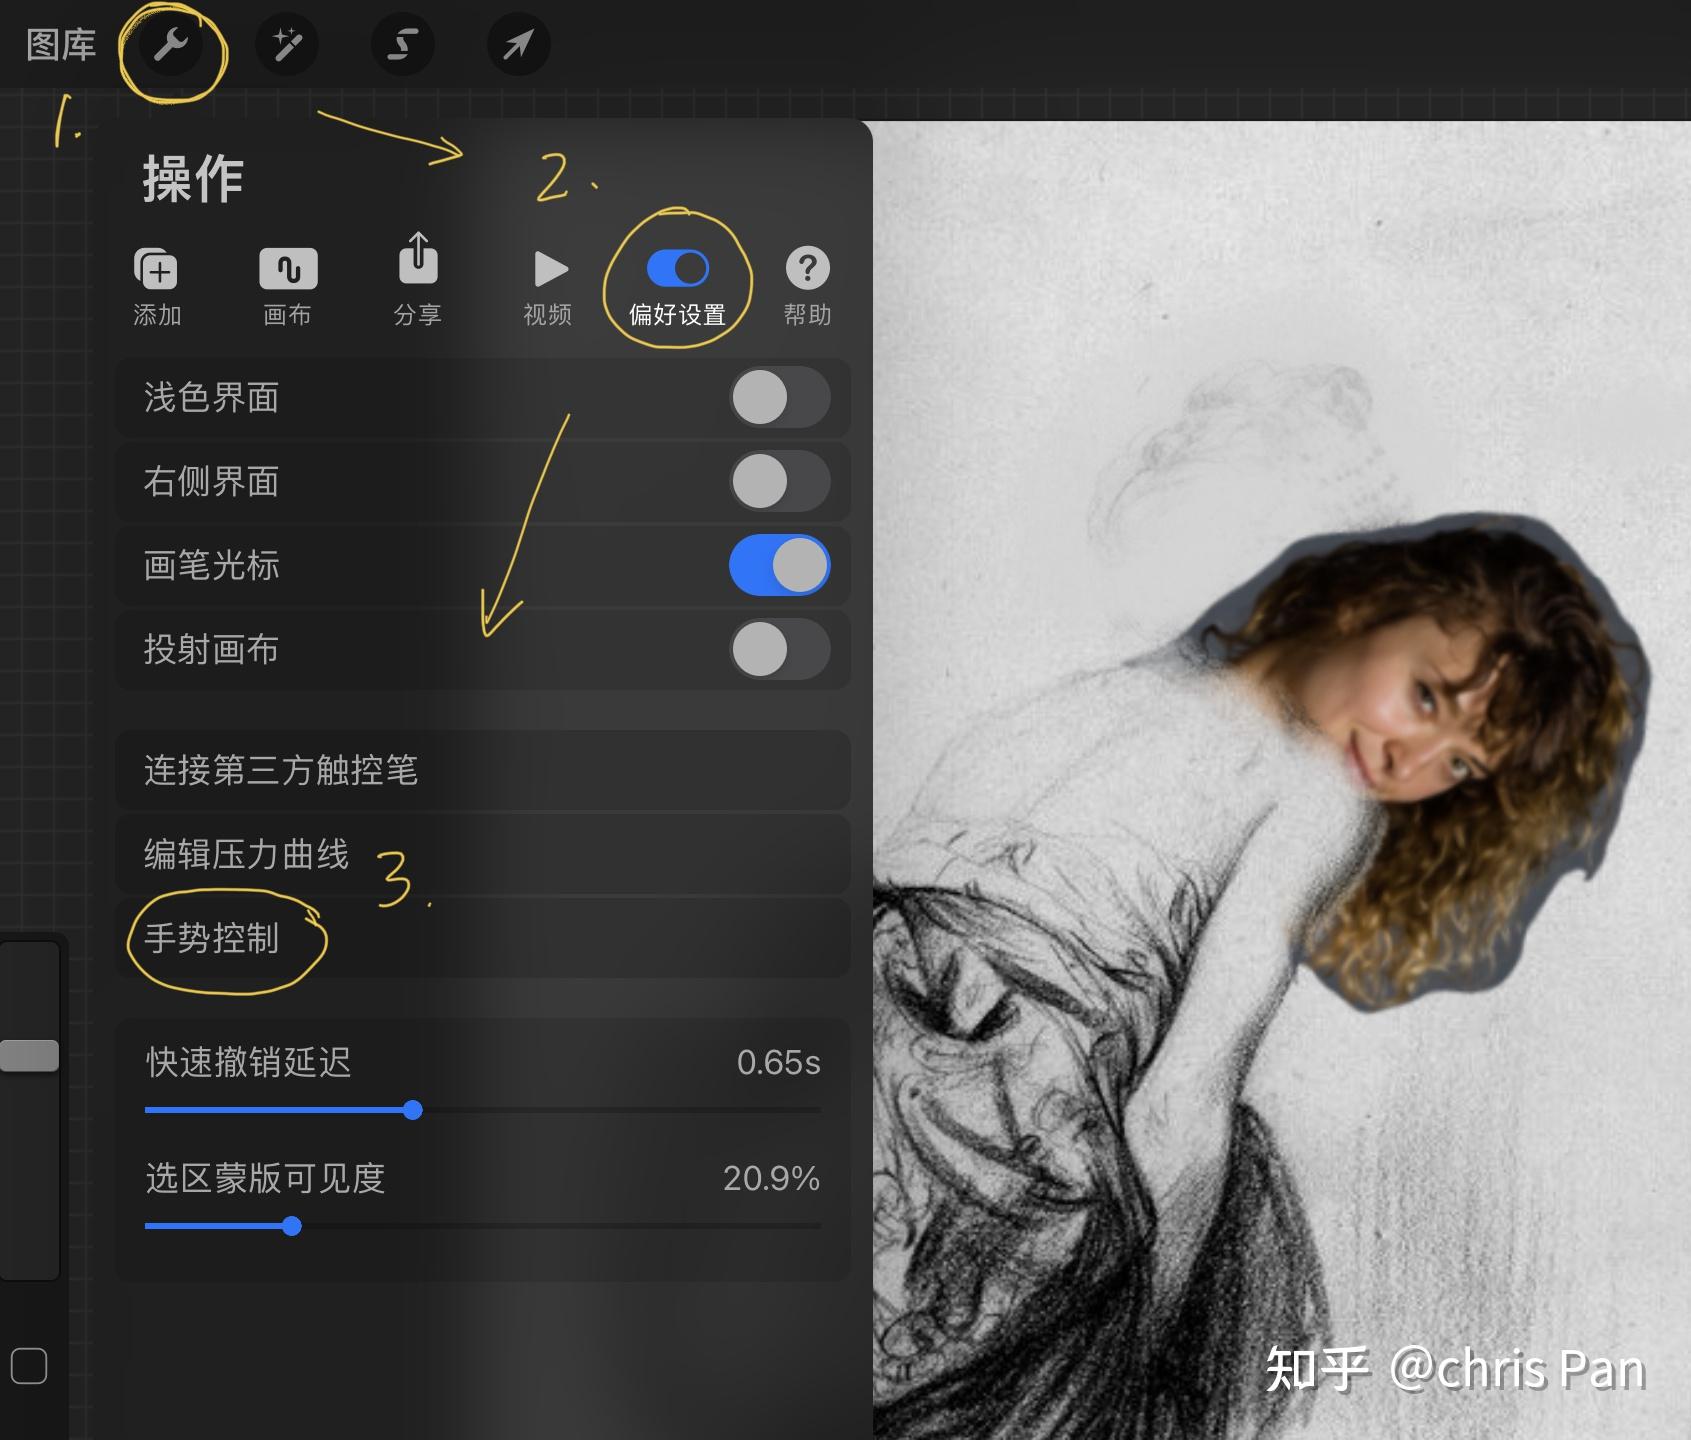Screen dimensions: 1691x1440
Task: Select the S-shaped Selection tool
Action: 402,45
